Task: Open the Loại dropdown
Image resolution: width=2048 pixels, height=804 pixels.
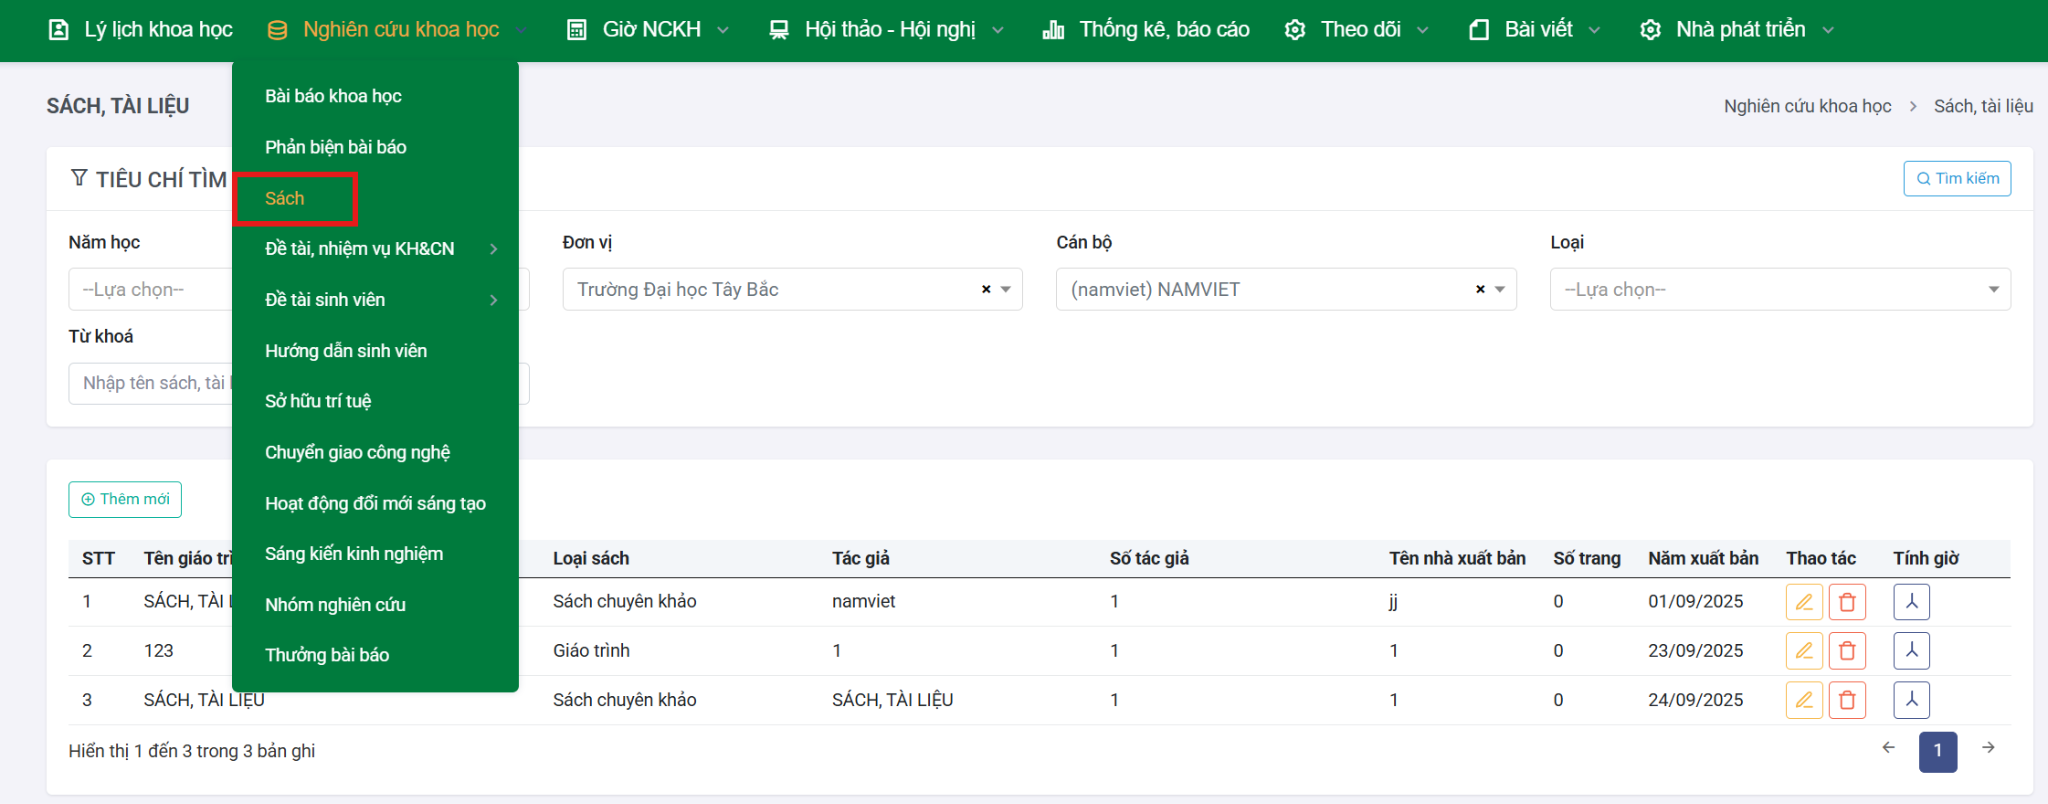Action: click(1780, 289)
